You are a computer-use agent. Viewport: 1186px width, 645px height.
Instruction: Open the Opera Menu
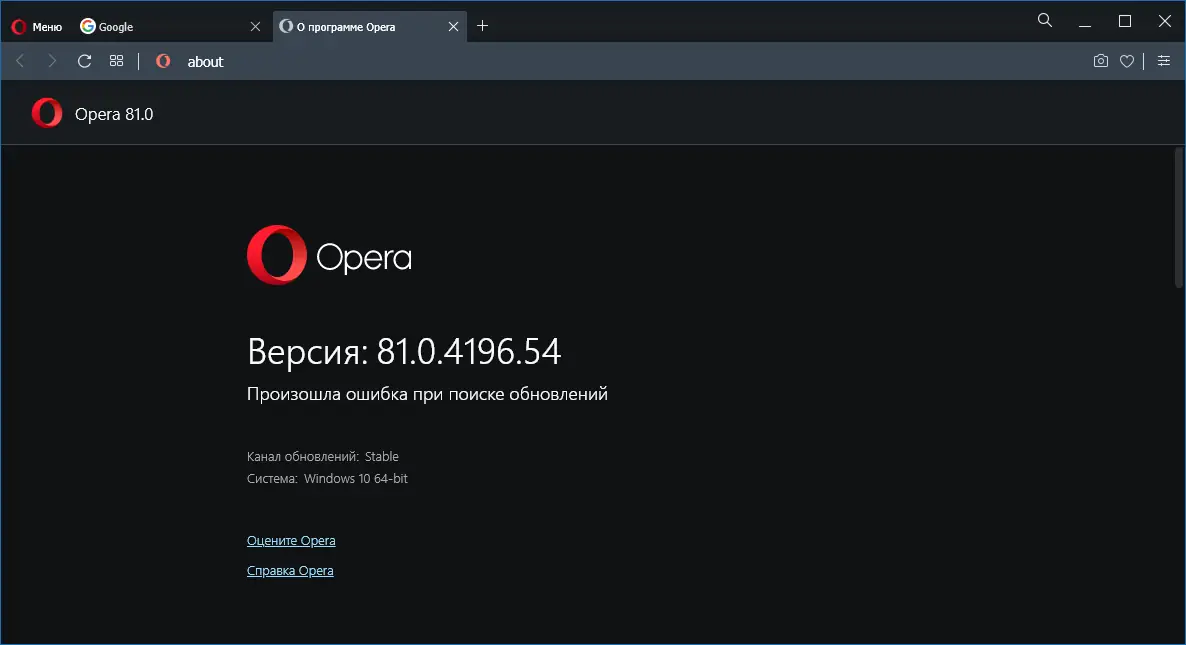click(36, 26)
